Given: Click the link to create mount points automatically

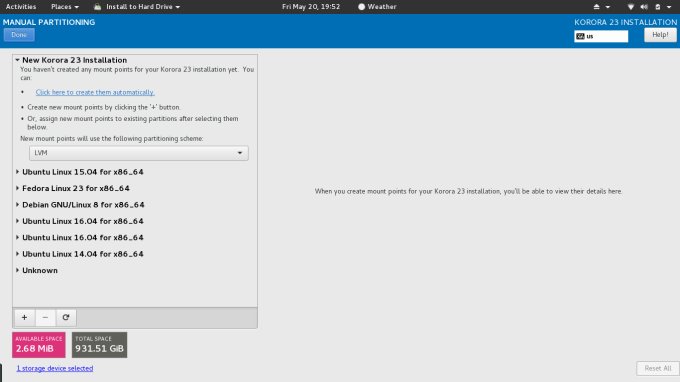Looking at the screenshot, I should [x=95, y=92].
